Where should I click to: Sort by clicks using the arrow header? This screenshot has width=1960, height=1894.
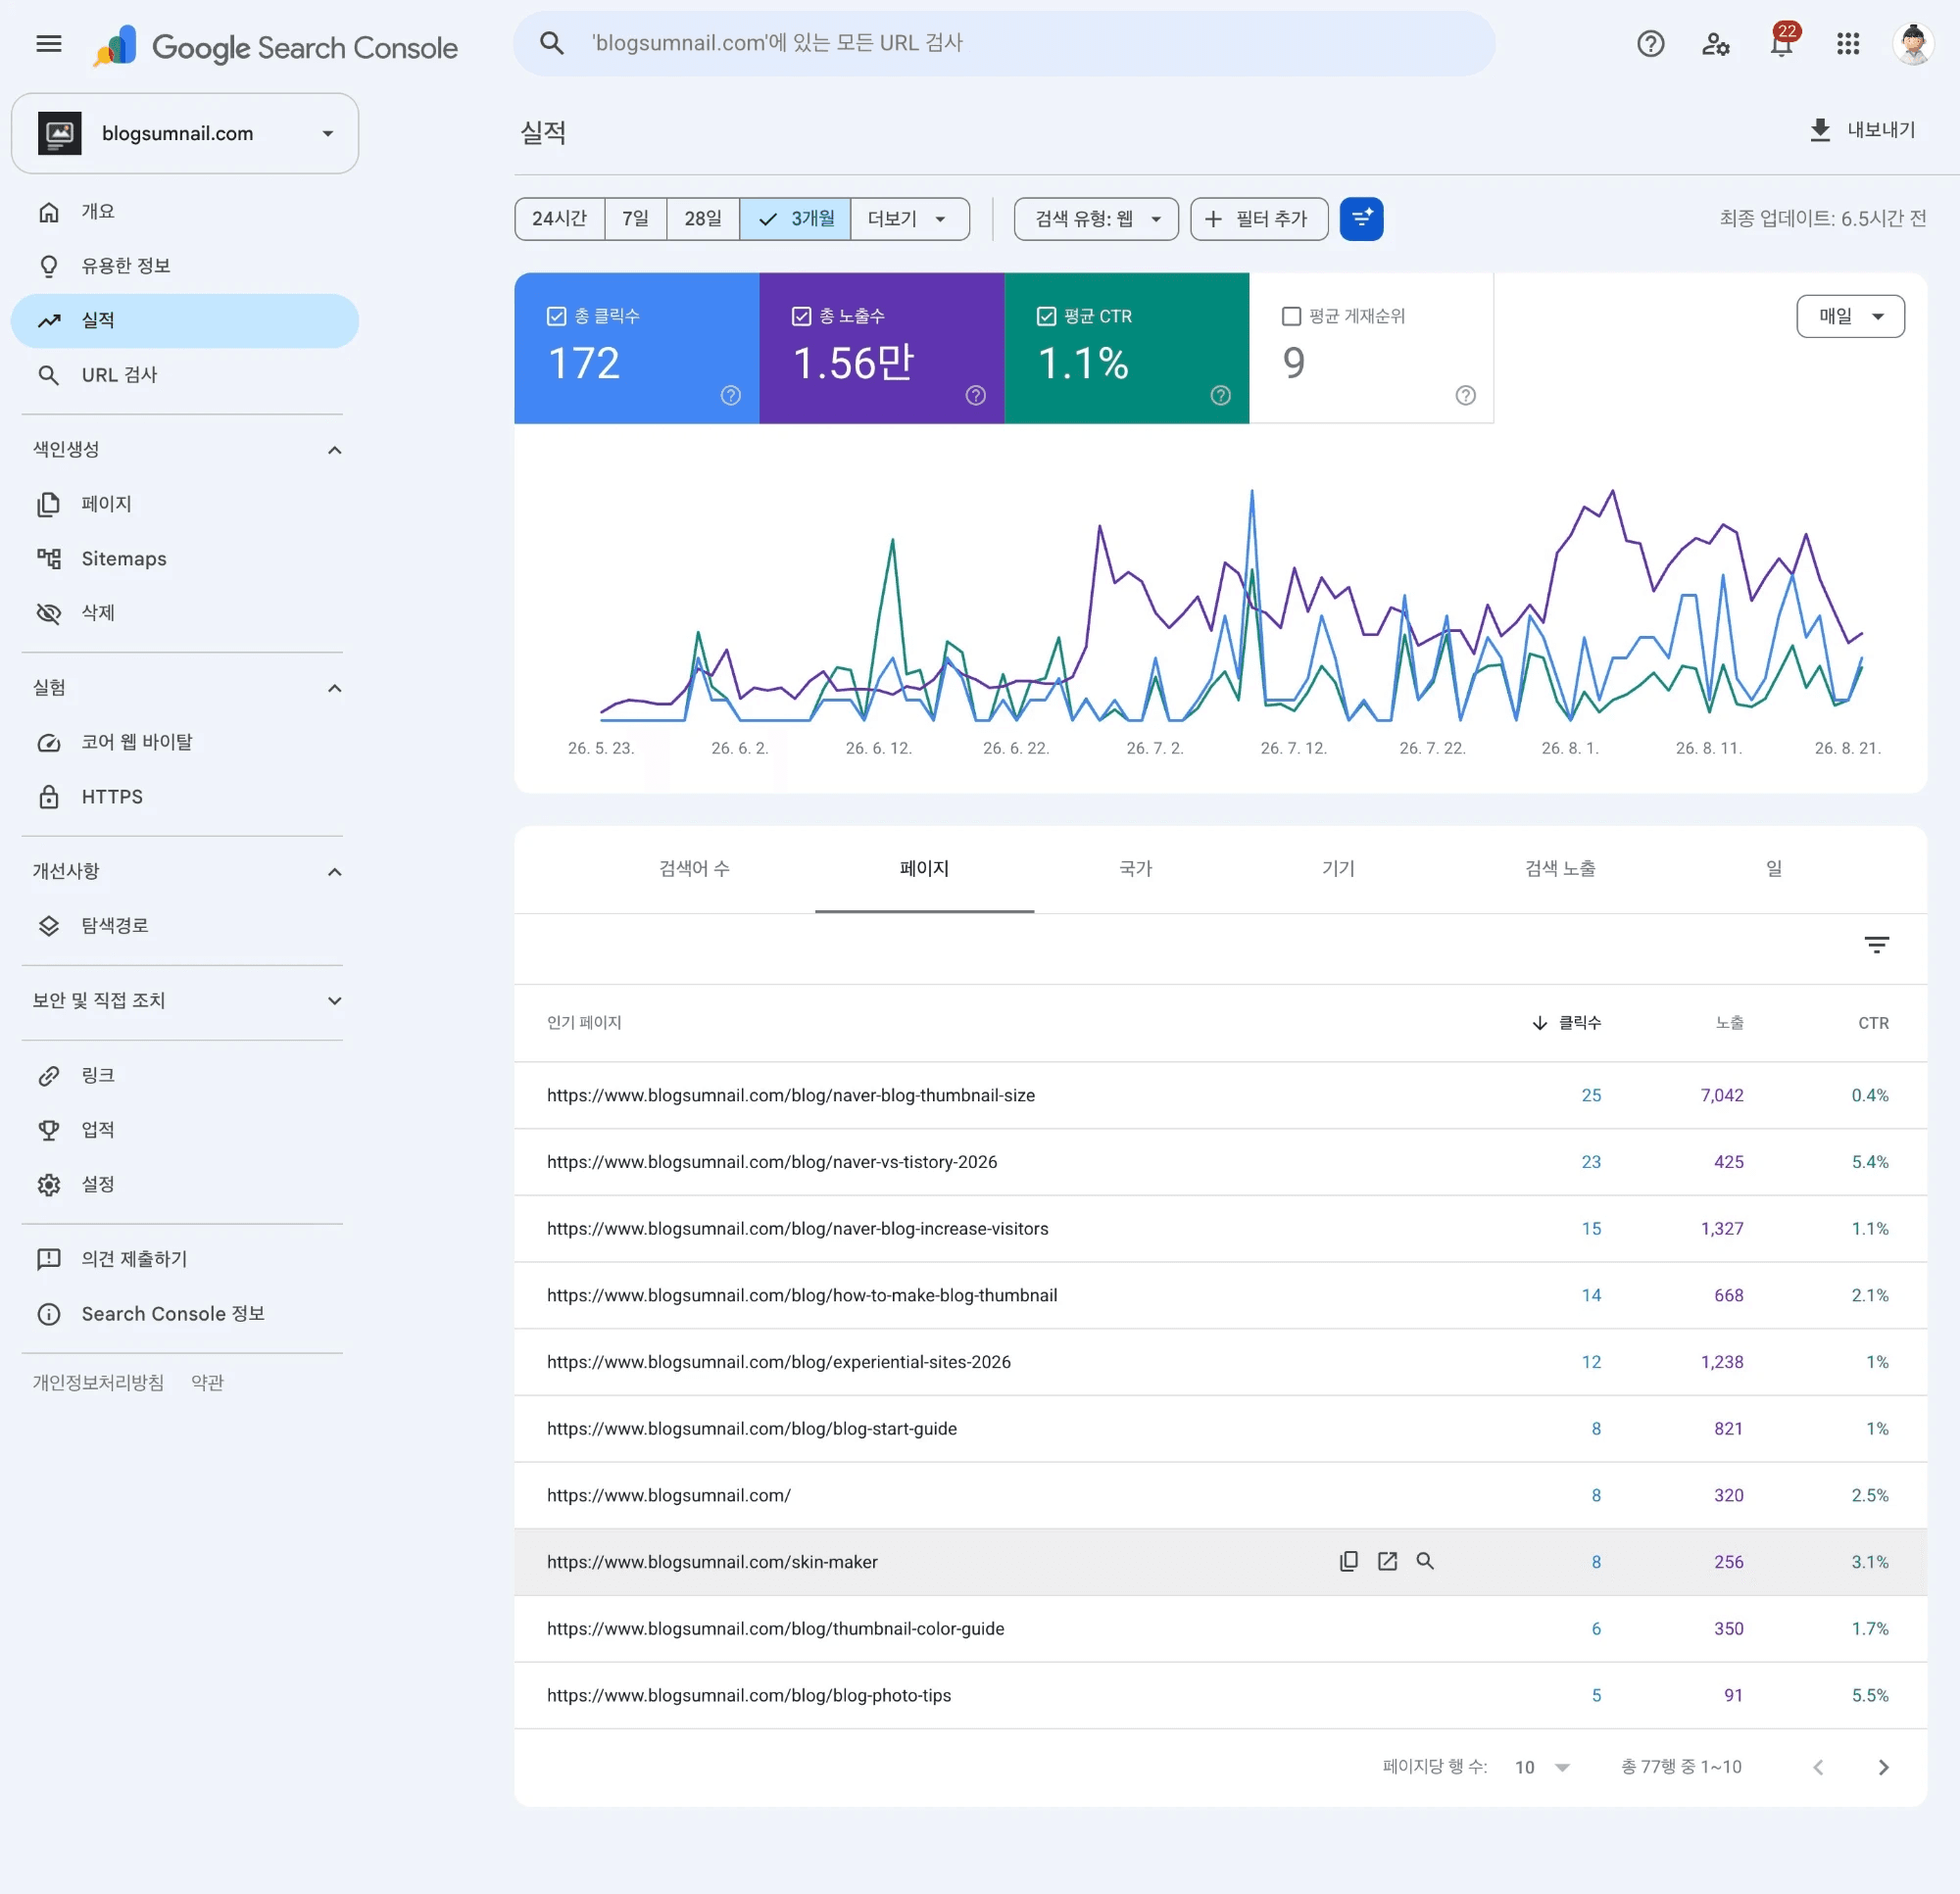[1566, 1022]
